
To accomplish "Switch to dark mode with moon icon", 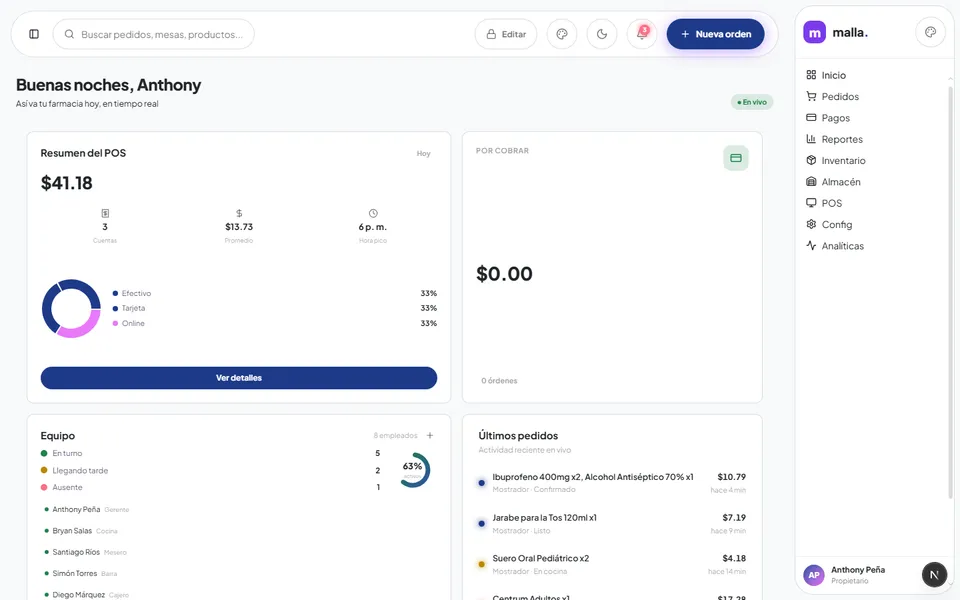I will click(x=602, y=34).
